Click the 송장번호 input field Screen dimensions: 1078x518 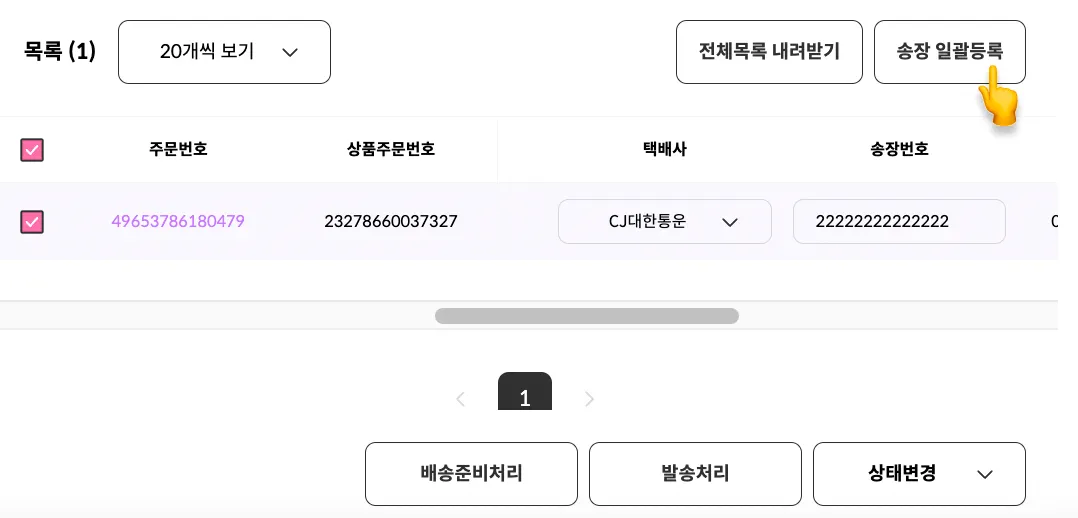coord(899,222)
